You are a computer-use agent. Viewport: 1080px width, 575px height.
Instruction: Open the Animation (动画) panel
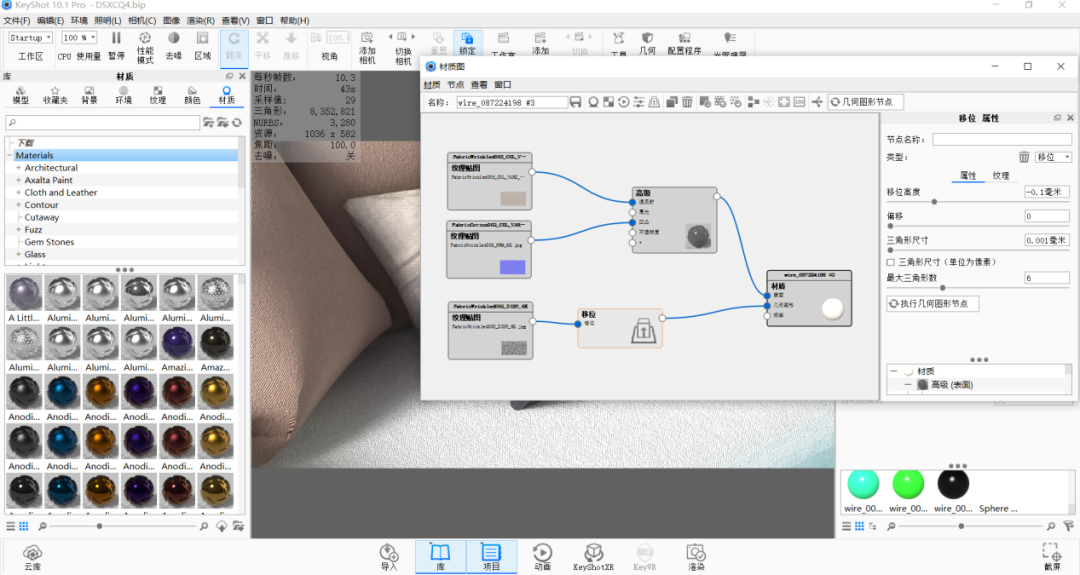[542, 557]
